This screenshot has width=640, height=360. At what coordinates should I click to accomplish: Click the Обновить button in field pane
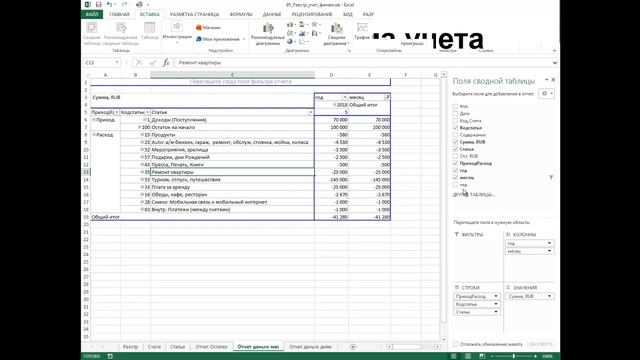pos(540,344)
